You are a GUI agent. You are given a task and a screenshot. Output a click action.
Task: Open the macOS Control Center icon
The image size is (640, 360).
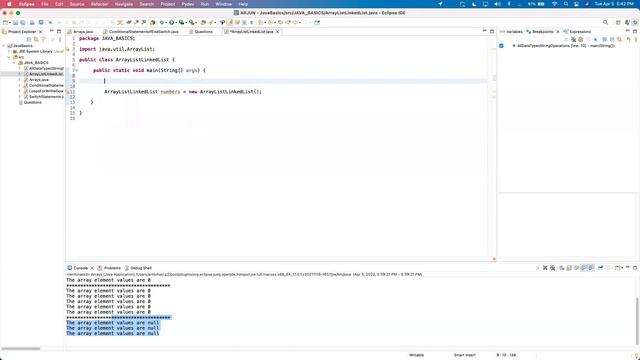(576, 4)
